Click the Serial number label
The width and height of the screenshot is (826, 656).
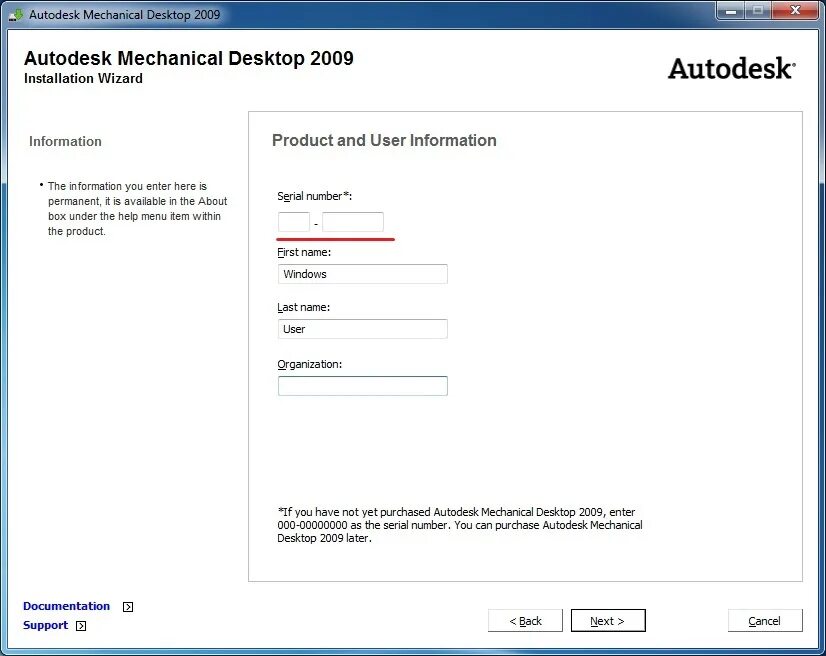click(x=314, y=196)
